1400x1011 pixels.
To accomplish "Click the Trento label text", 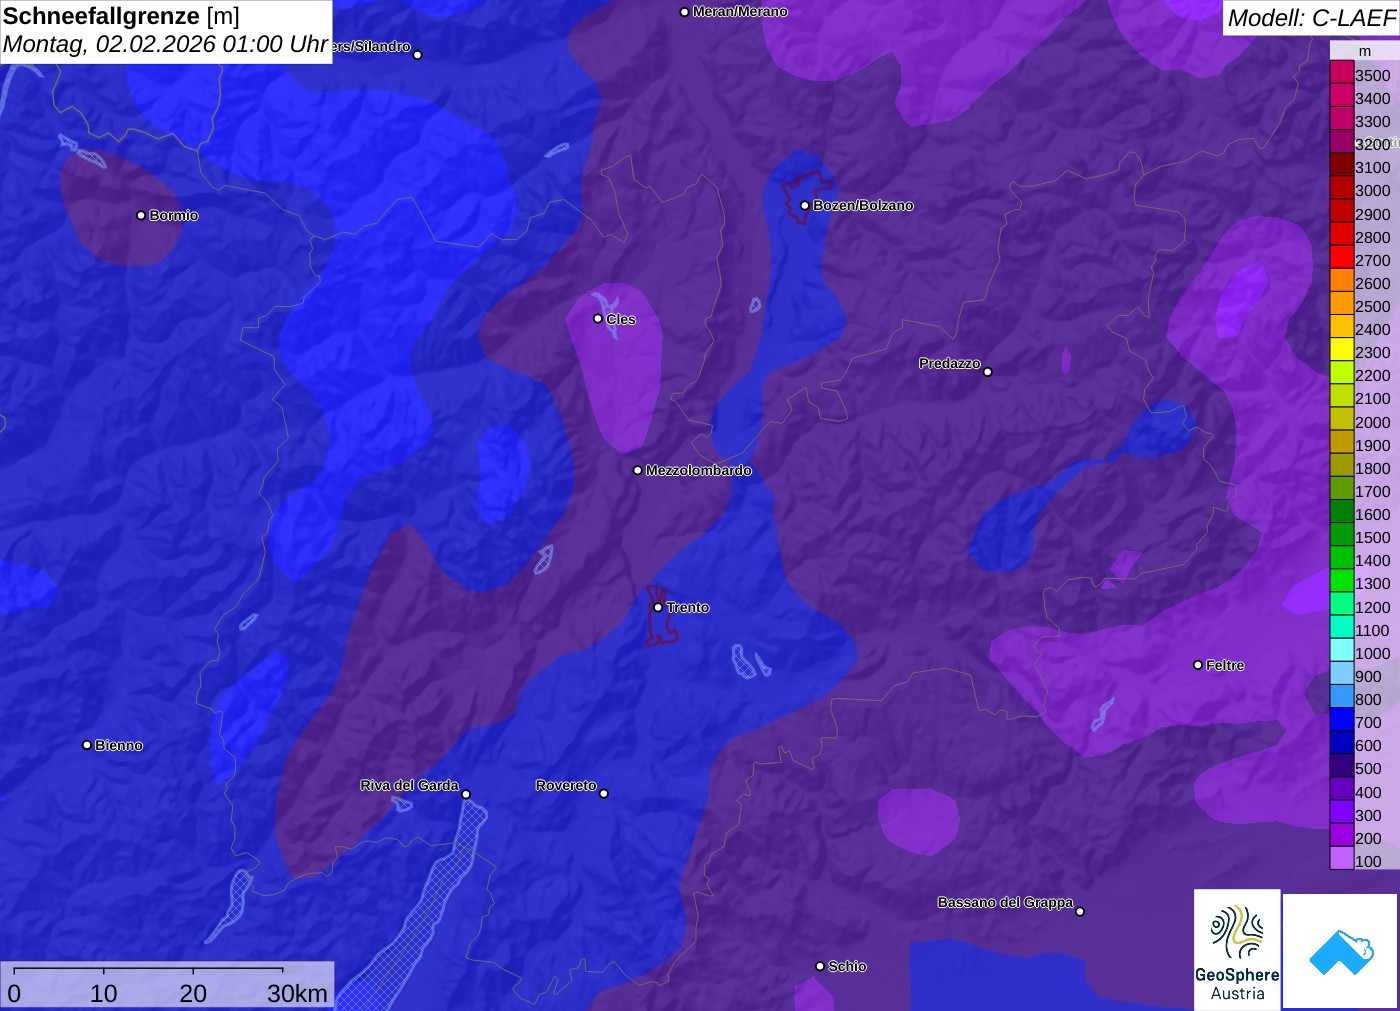I will pos(688,607).
